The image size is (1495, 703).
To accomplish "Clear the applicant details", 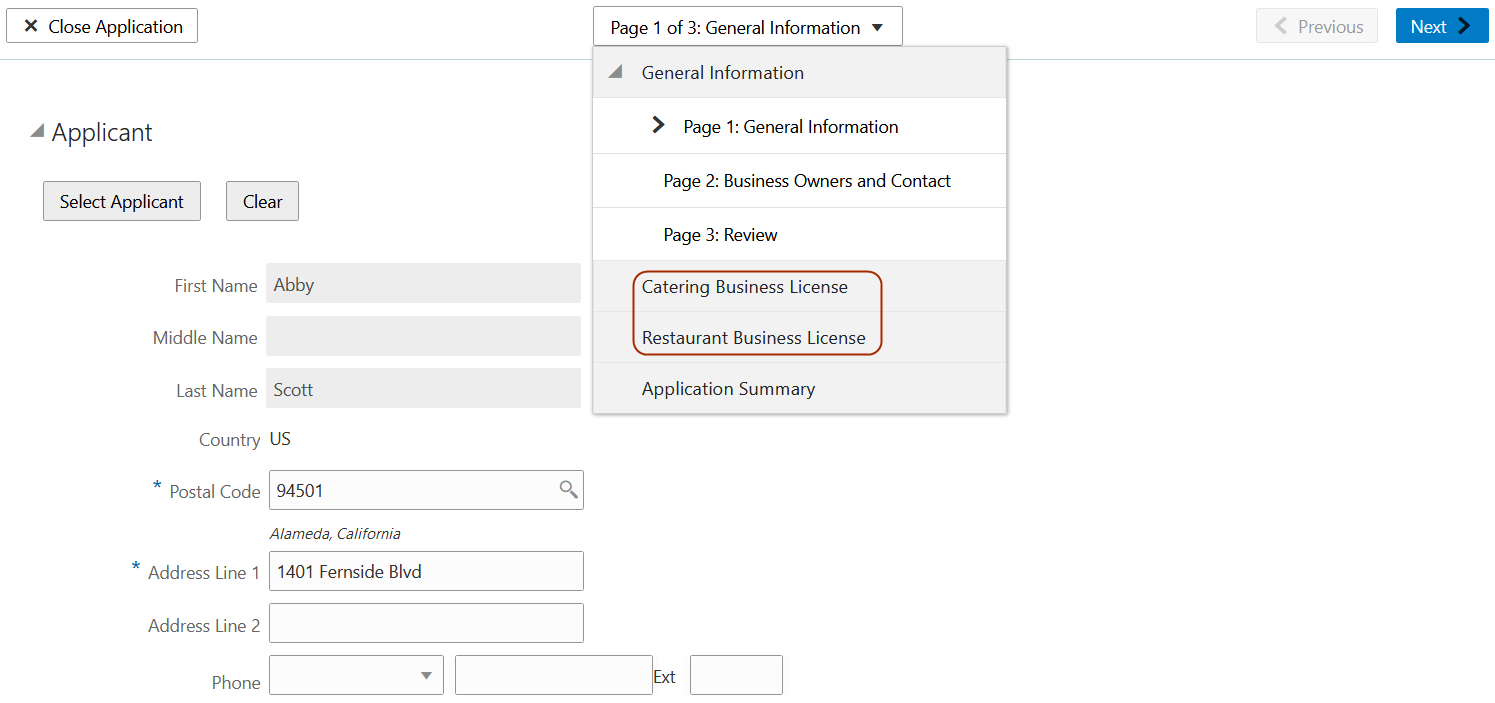I will pos(262,201).
